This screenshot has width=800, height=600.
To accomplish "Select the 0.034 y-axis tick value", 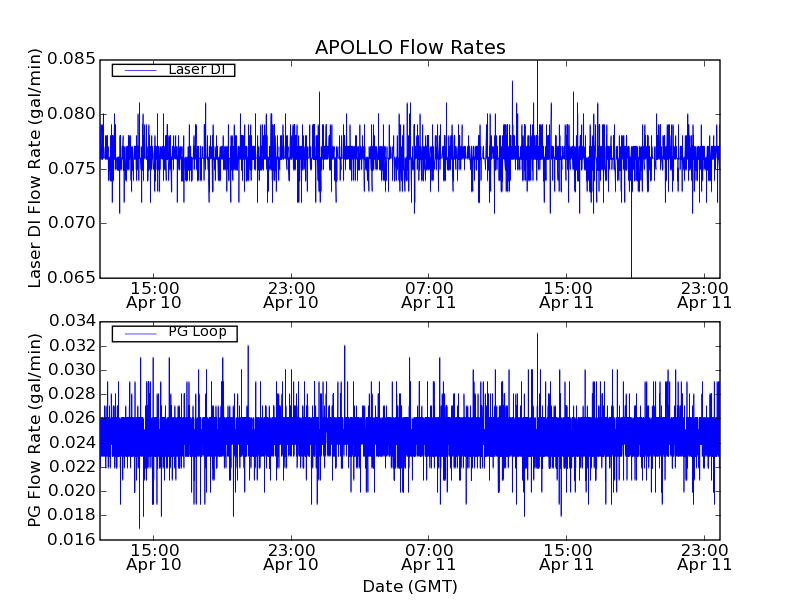I will (x=72, y=321).
